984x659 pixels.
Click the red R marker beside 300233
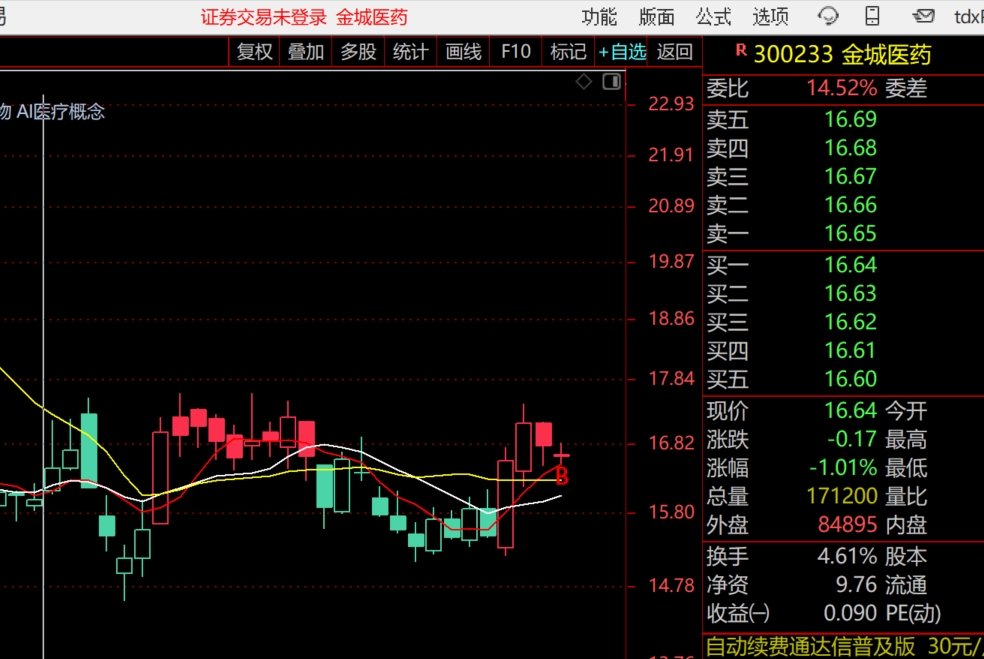pos(741,50)
